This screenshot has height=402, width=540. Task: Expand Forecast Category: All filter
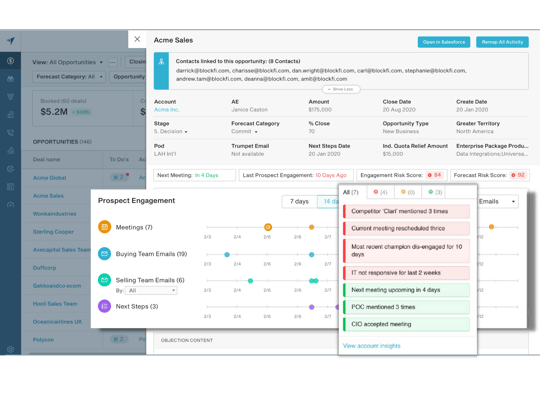(69, 76)
